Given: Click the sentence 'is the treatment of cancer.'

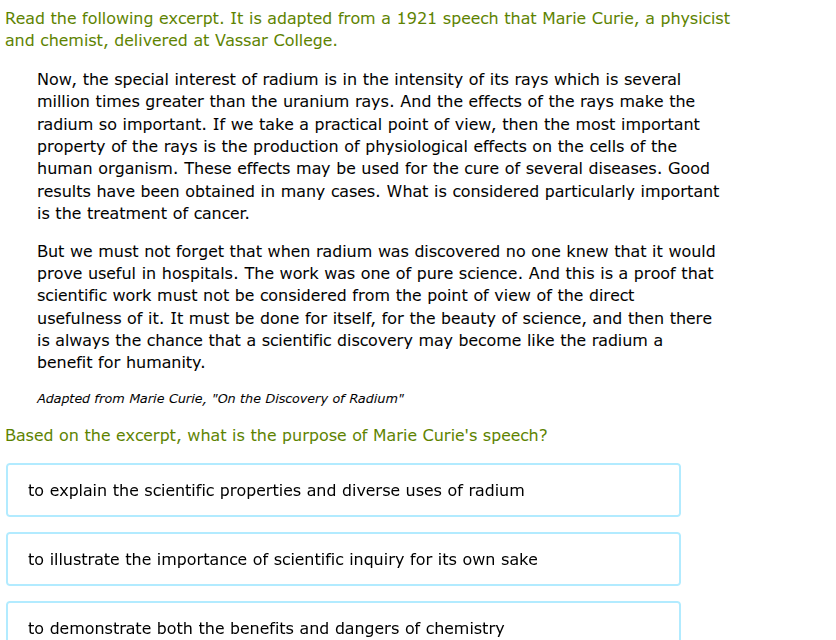Looking at the screenshot, I should 143,213.
